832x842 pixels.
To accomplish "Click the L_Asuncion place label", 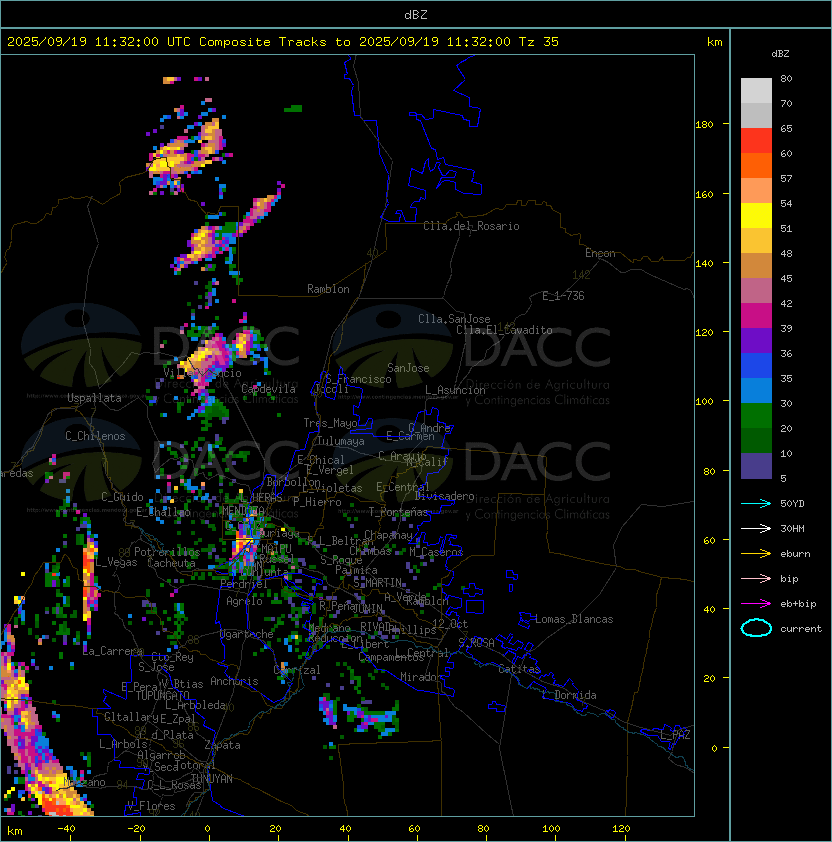I will click(455, 390).
